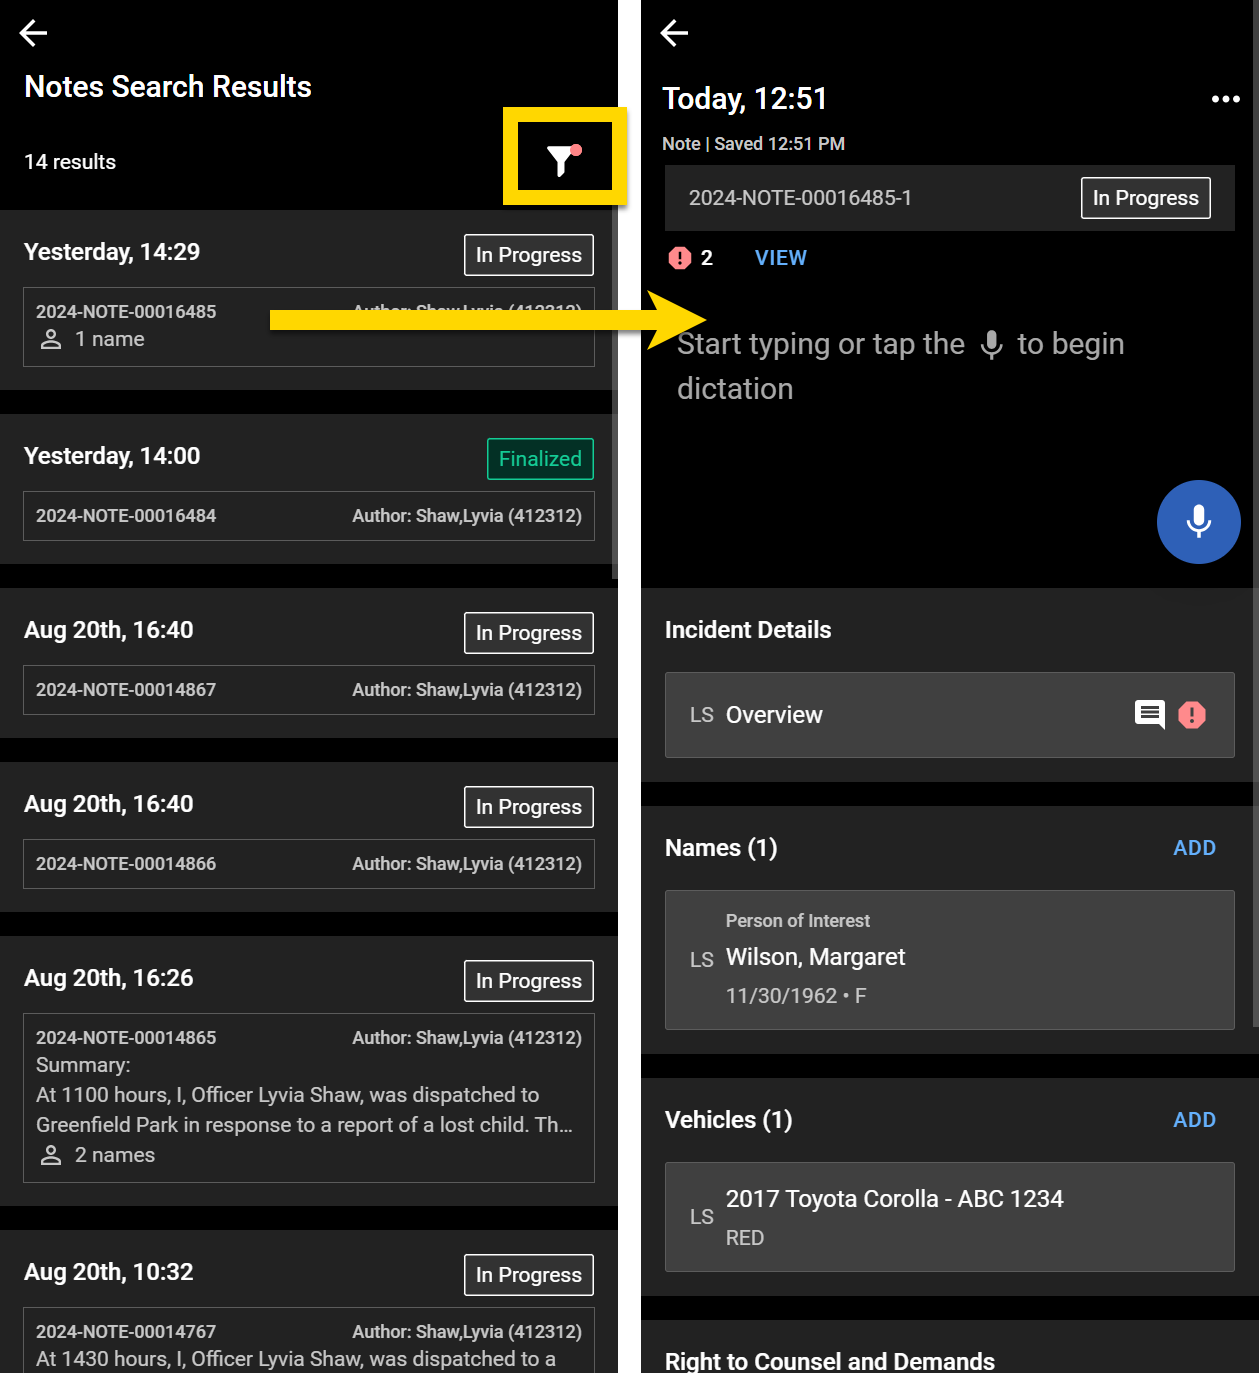Open the comment icon in Overview row
1259x1373 pixels.
[1149, 714]
